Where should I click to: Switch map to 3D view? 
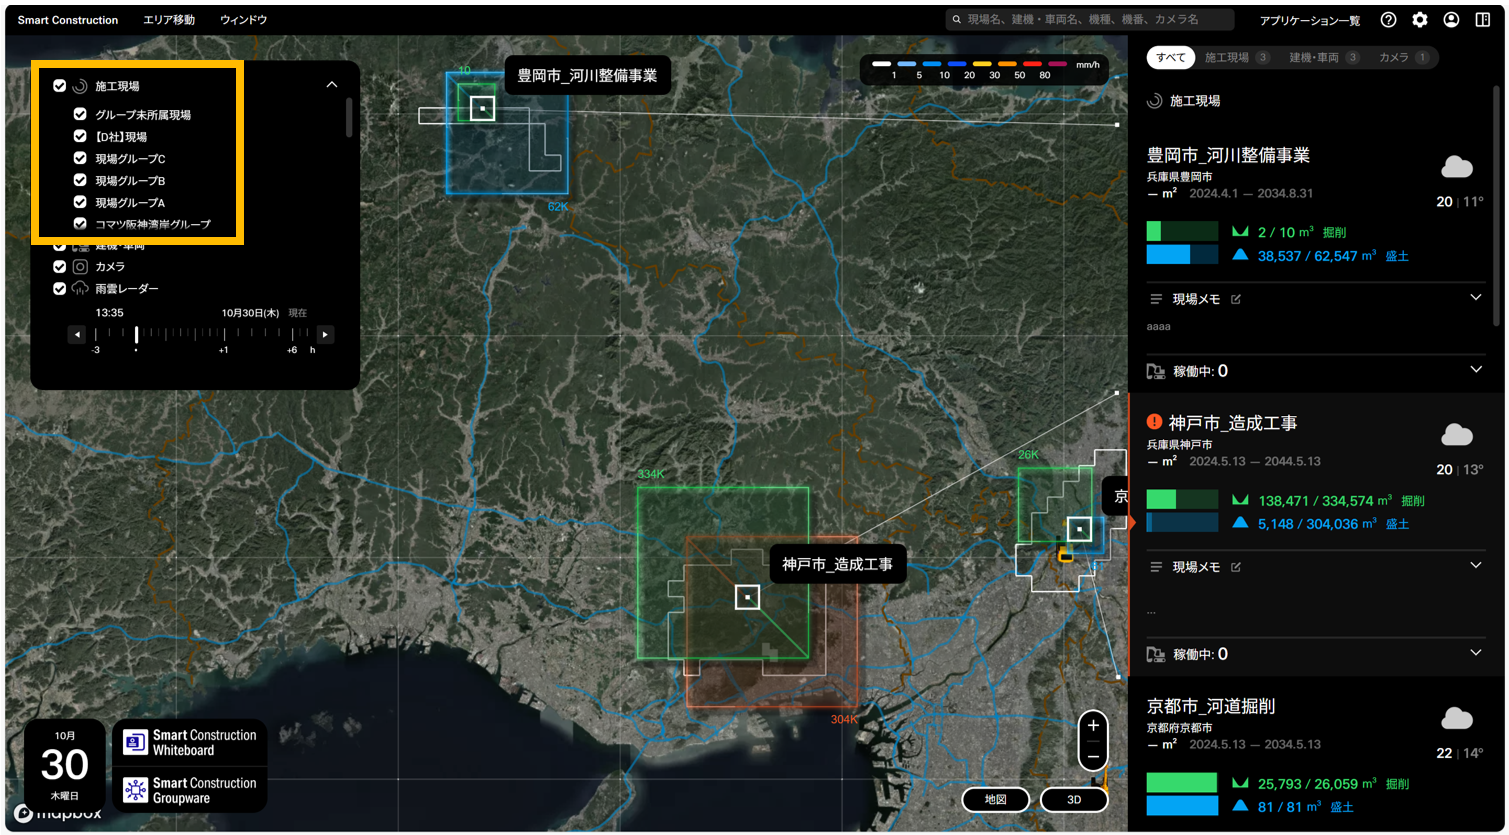1074,800
